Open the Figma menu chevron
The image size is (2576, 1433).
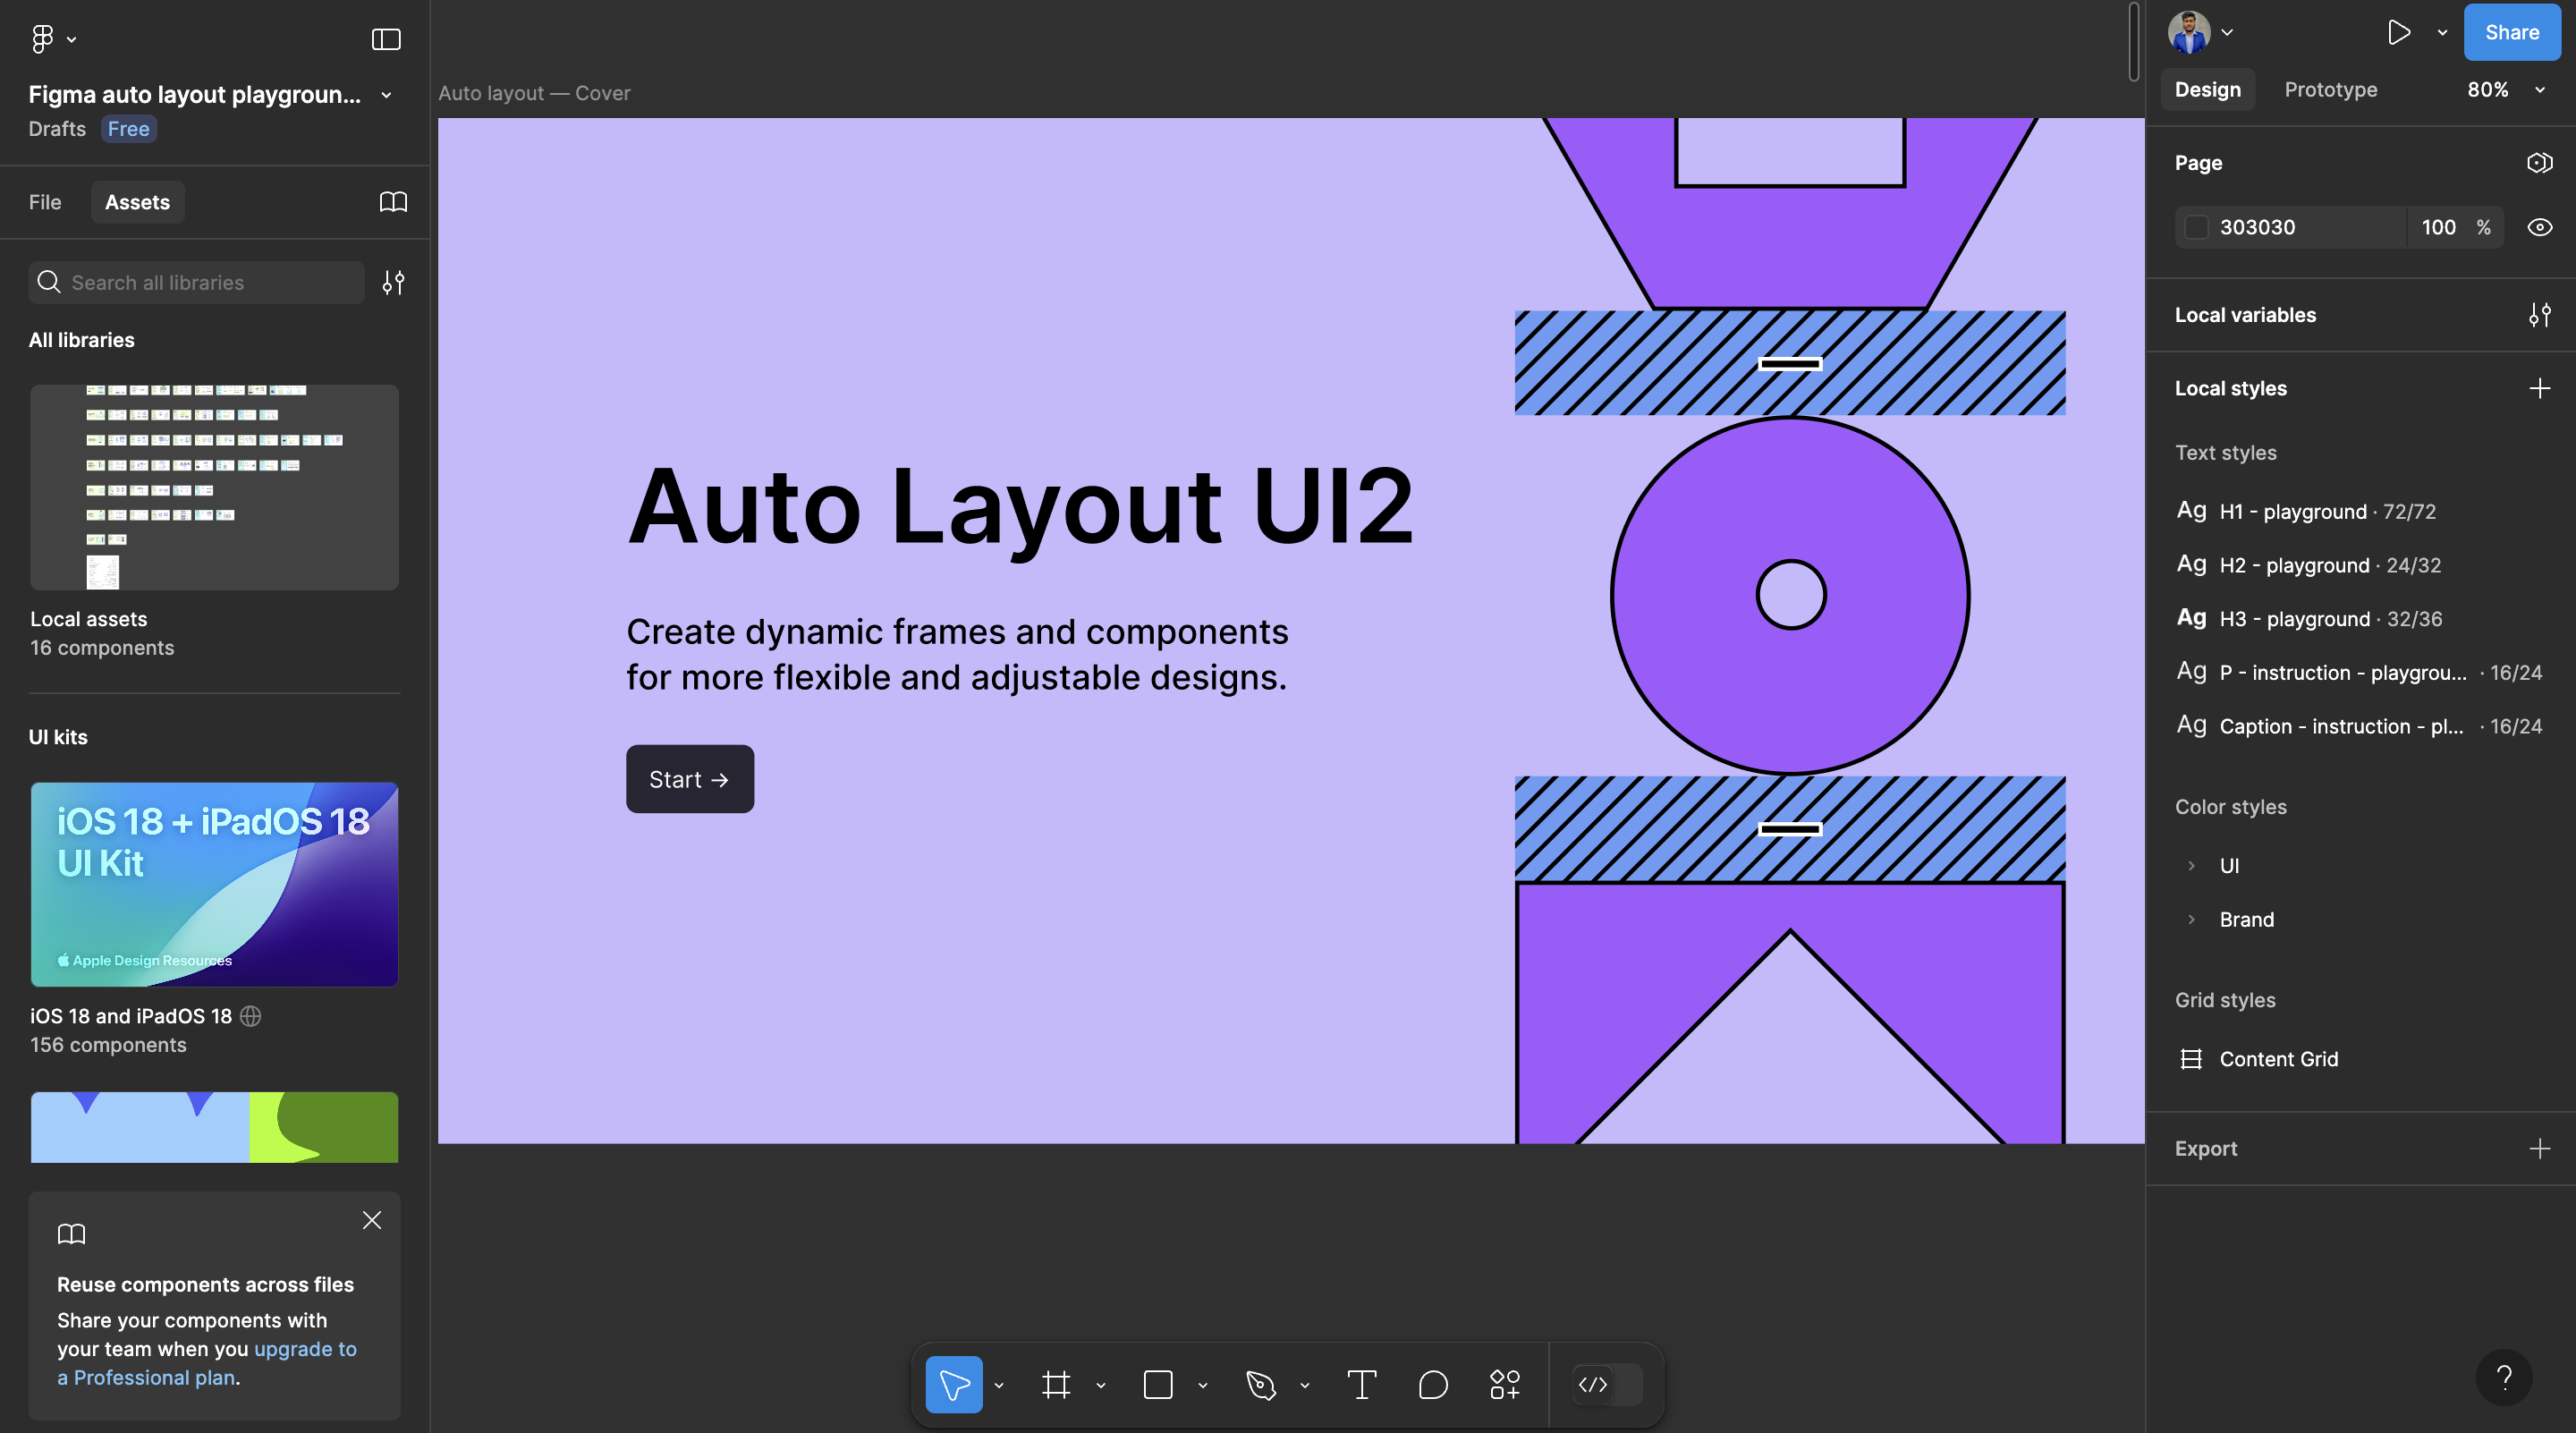click(71, 40)
